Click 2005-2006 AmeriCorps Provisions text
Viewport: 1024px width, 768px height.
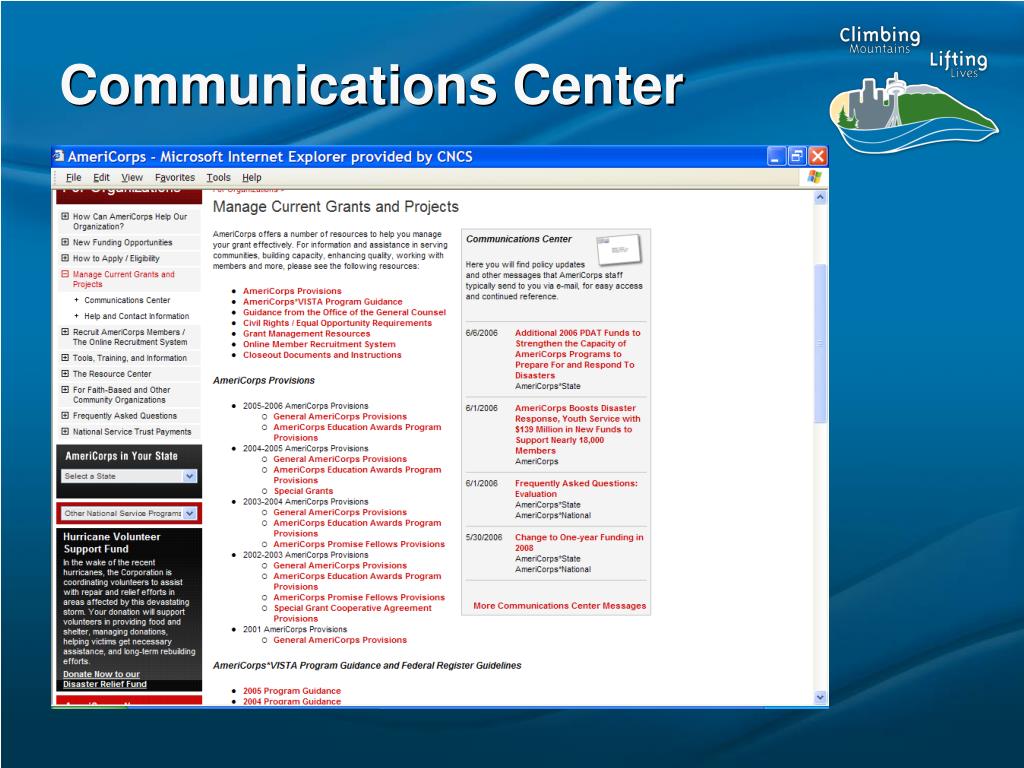click(305, 406)
